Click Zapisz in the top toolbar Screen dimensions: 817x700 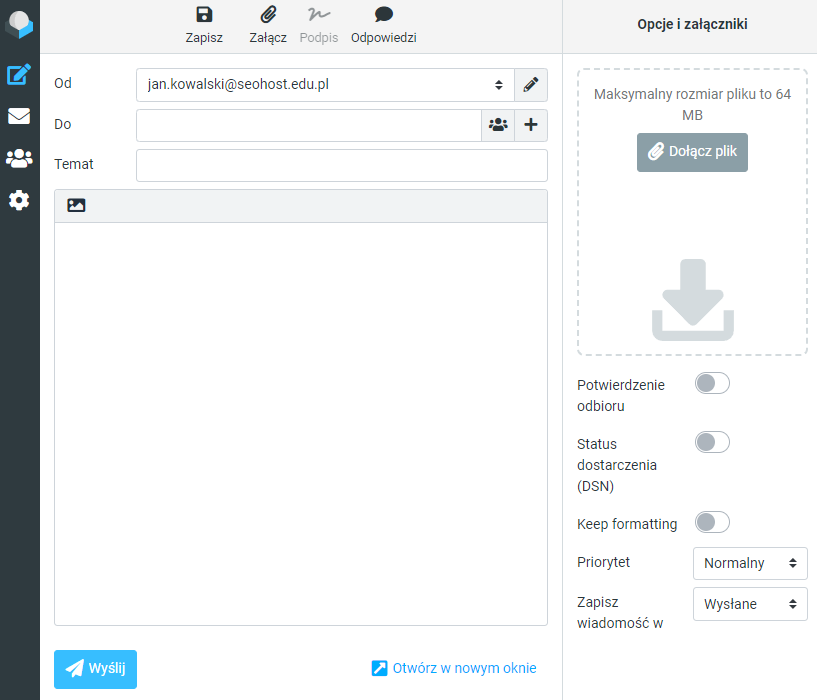click(x=204, y=25)
